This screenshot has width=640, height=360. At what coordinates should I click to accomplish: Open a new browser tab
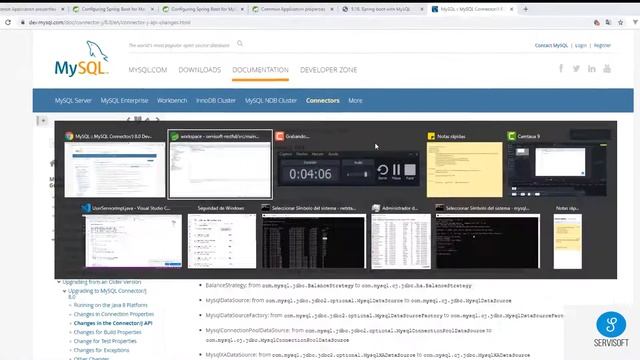point(525,9)
